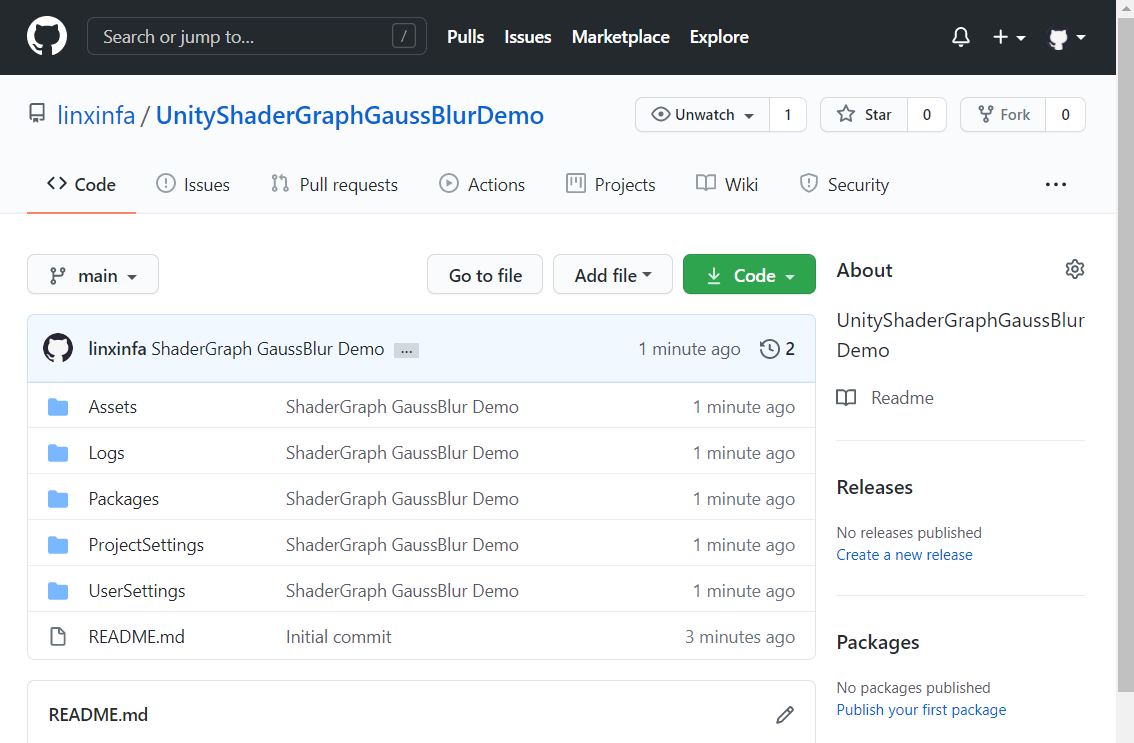Open the UserSettings folder name
This screenshot has height=743, width=1134.
coord(137,591)
